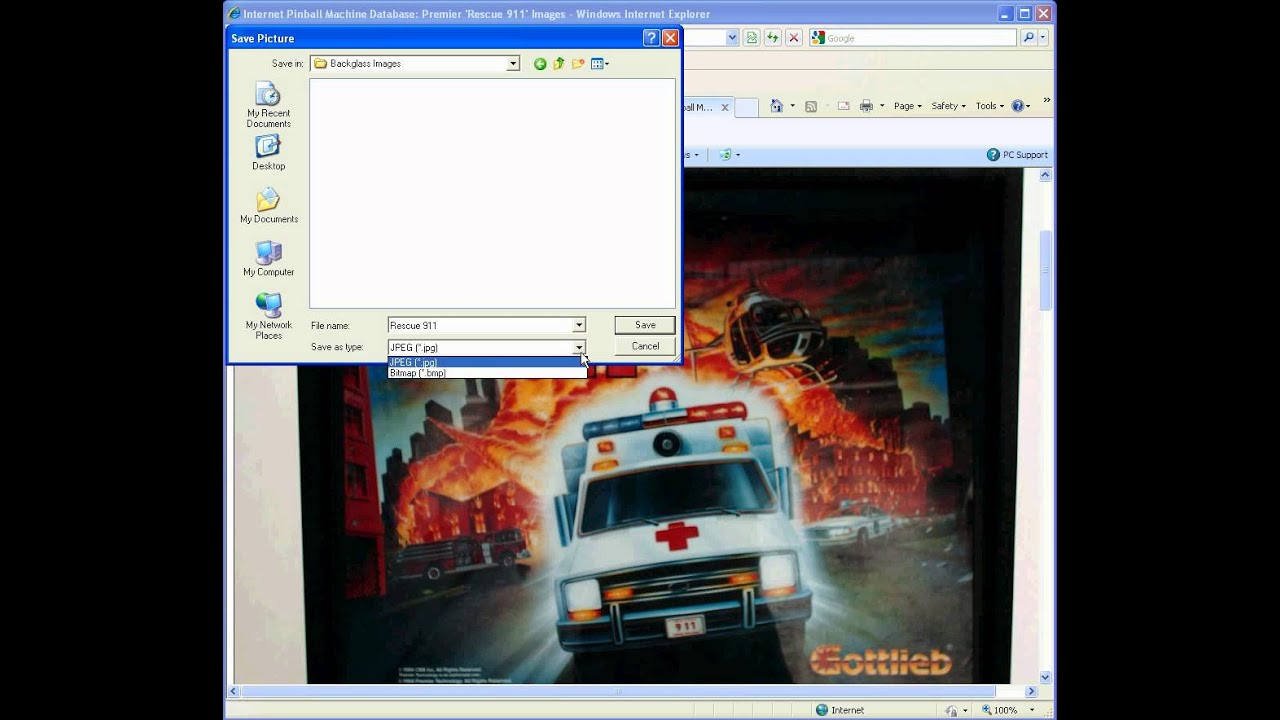Toggle Compatibility View in Internet Explorer

(752, 38)
